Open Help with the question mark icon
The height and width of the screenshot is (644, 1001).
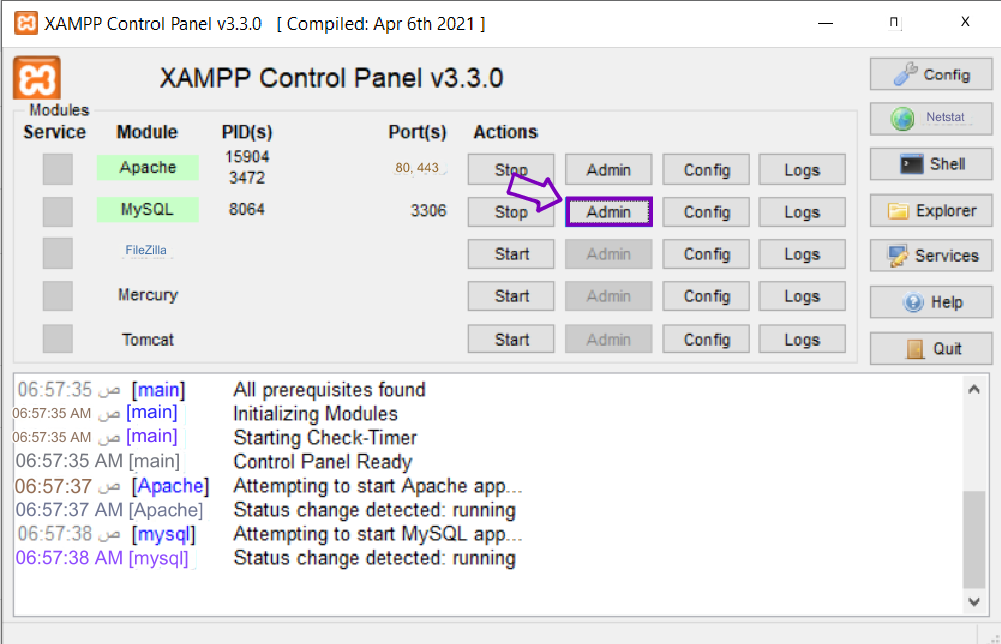pos(931,302)
